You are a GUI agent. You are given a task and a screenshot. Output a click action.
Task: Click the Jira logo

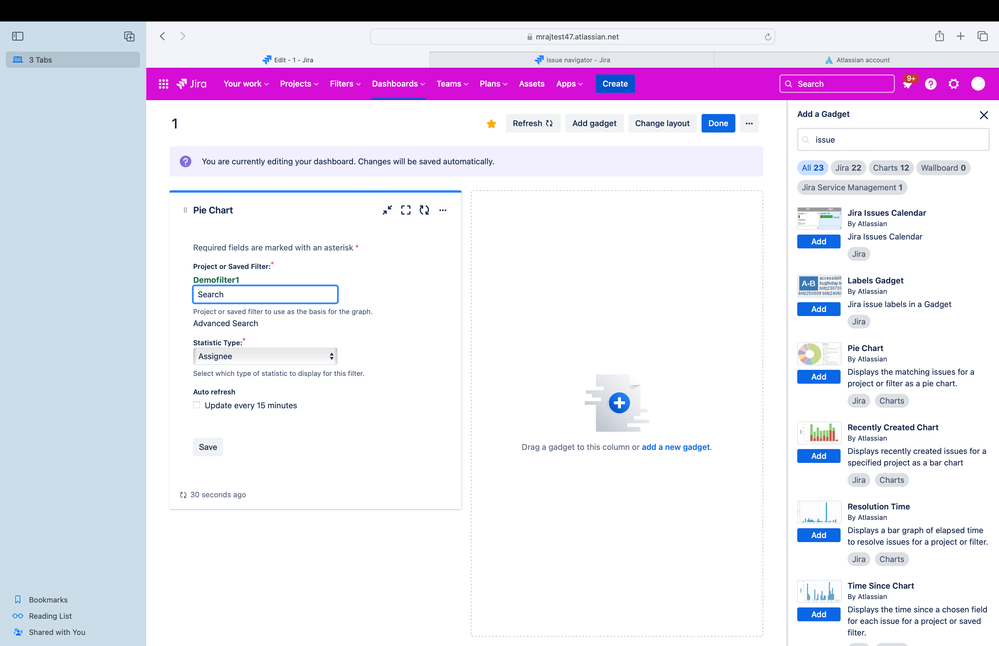(191, 83)
